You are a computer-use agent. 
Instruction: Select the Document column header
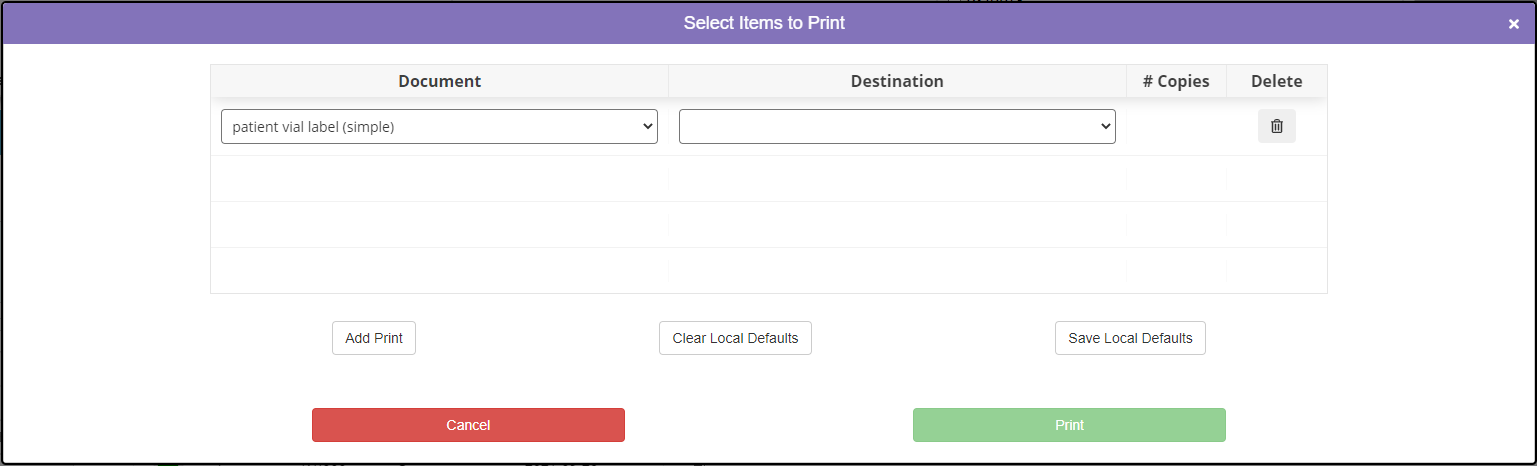click(x=440, y=81)
